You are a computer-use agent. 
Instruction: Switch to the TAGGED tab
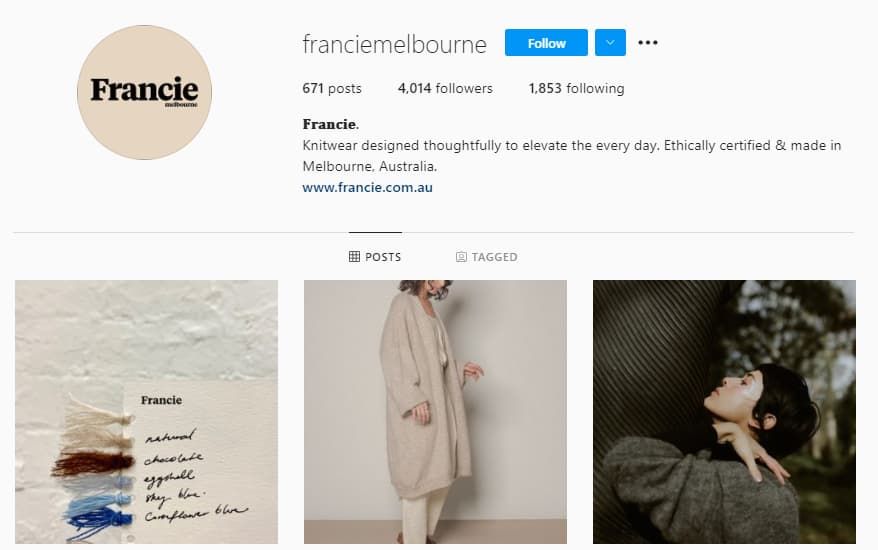coord(487,257)
